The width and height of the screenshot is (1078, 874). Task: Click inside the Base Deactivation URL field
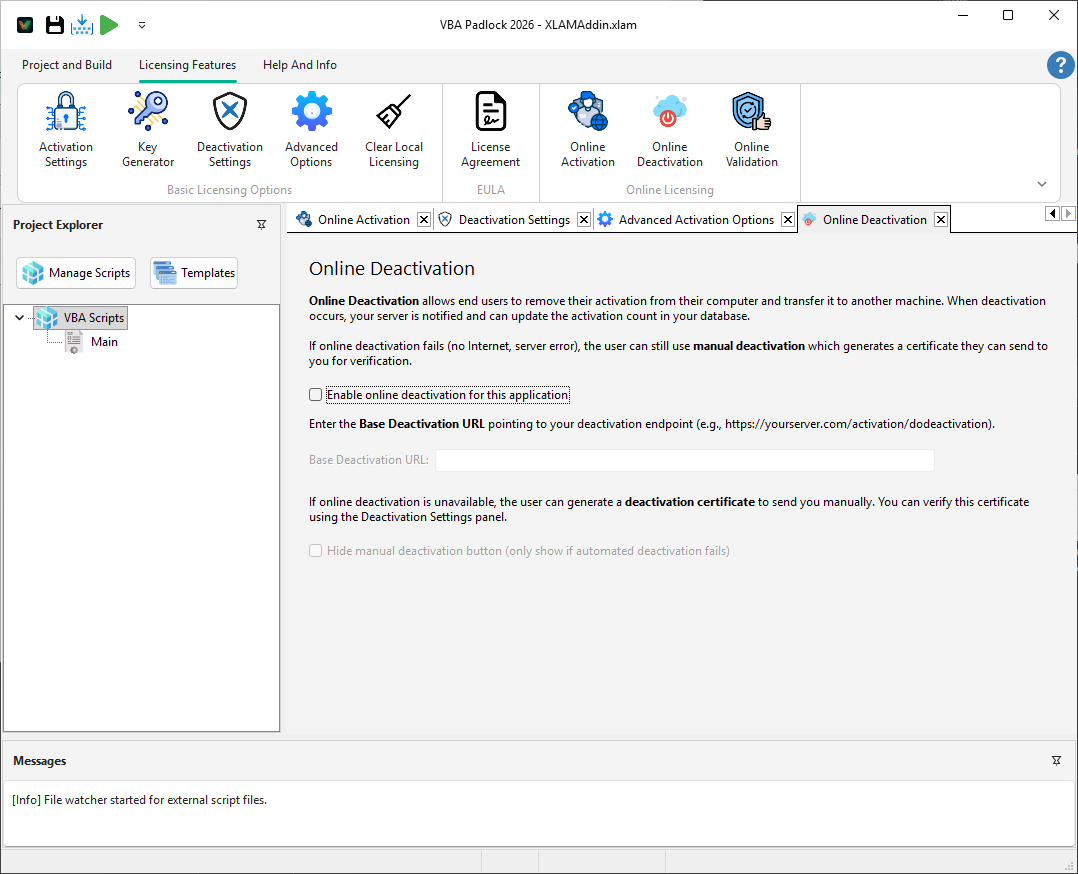pos(684,459)
